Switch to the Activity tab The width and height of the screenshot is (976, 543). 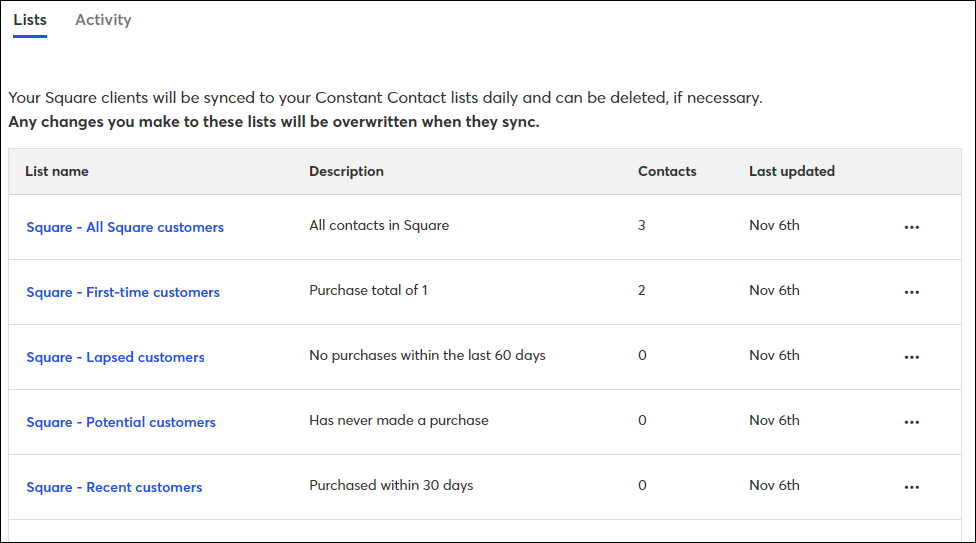click(x=103, y=20)
